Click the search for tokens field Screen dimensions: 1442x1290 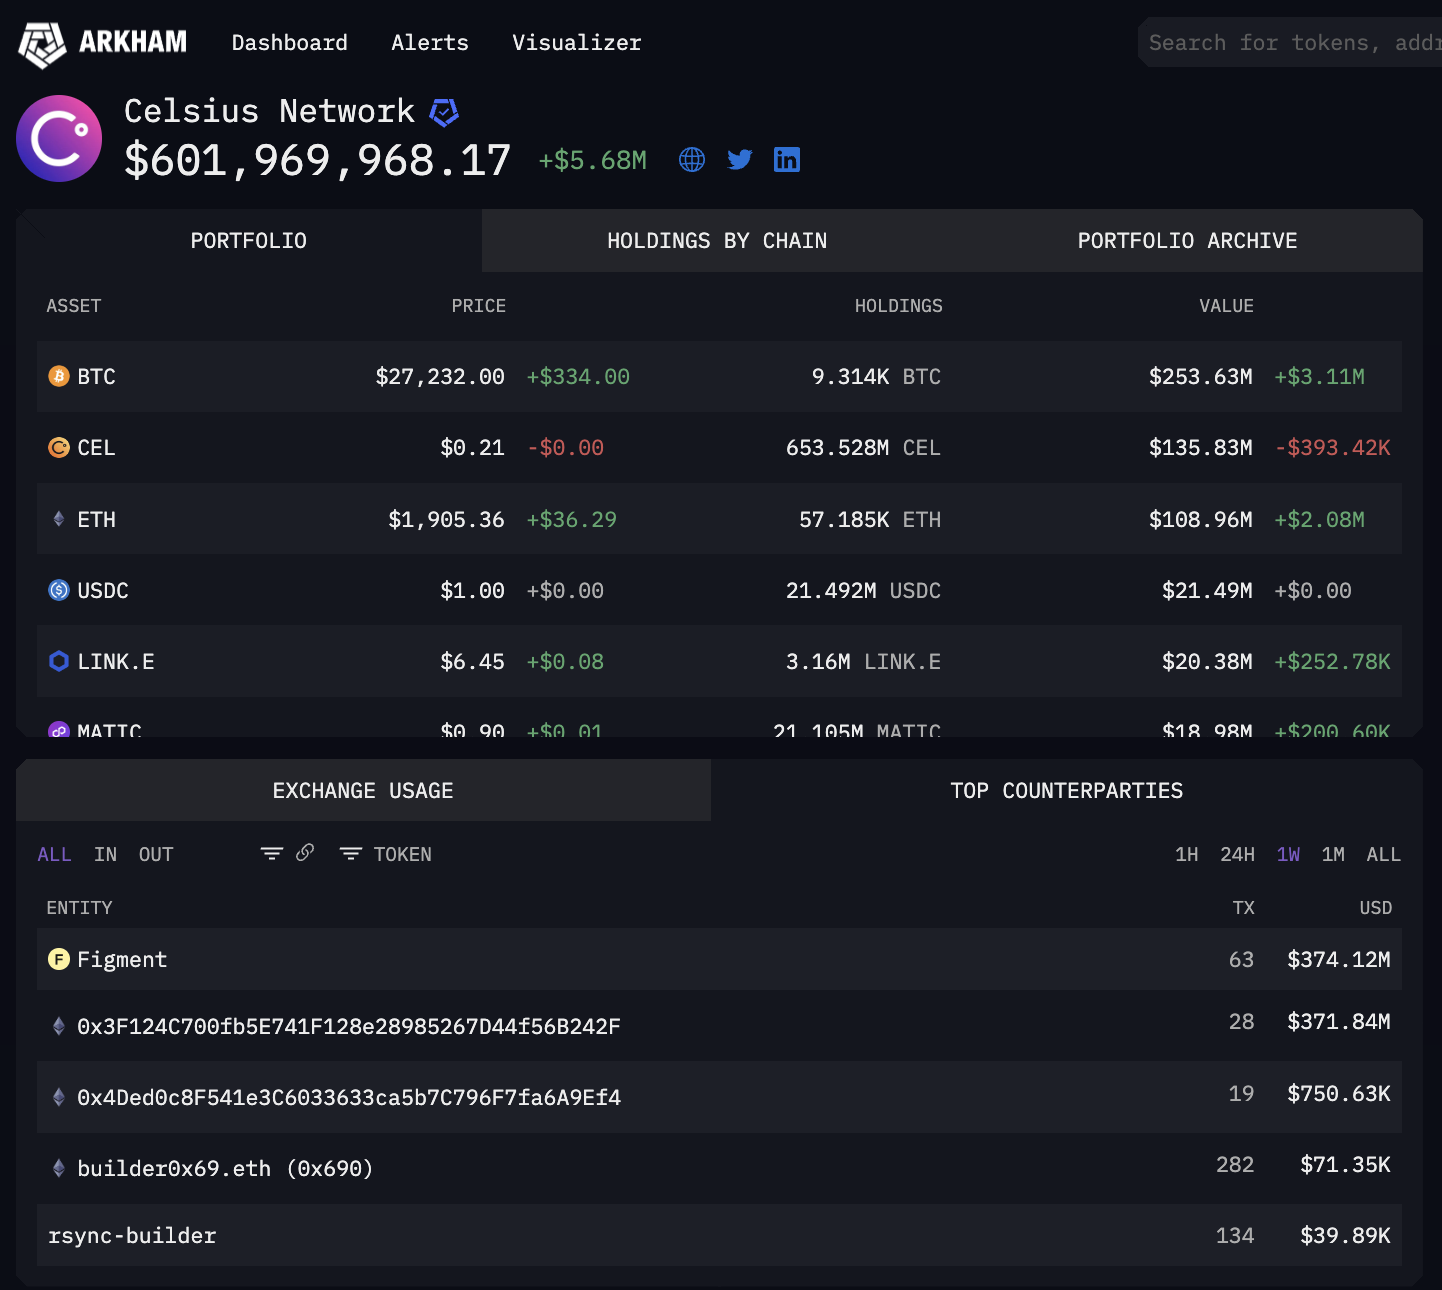(x=1290, y=42)
